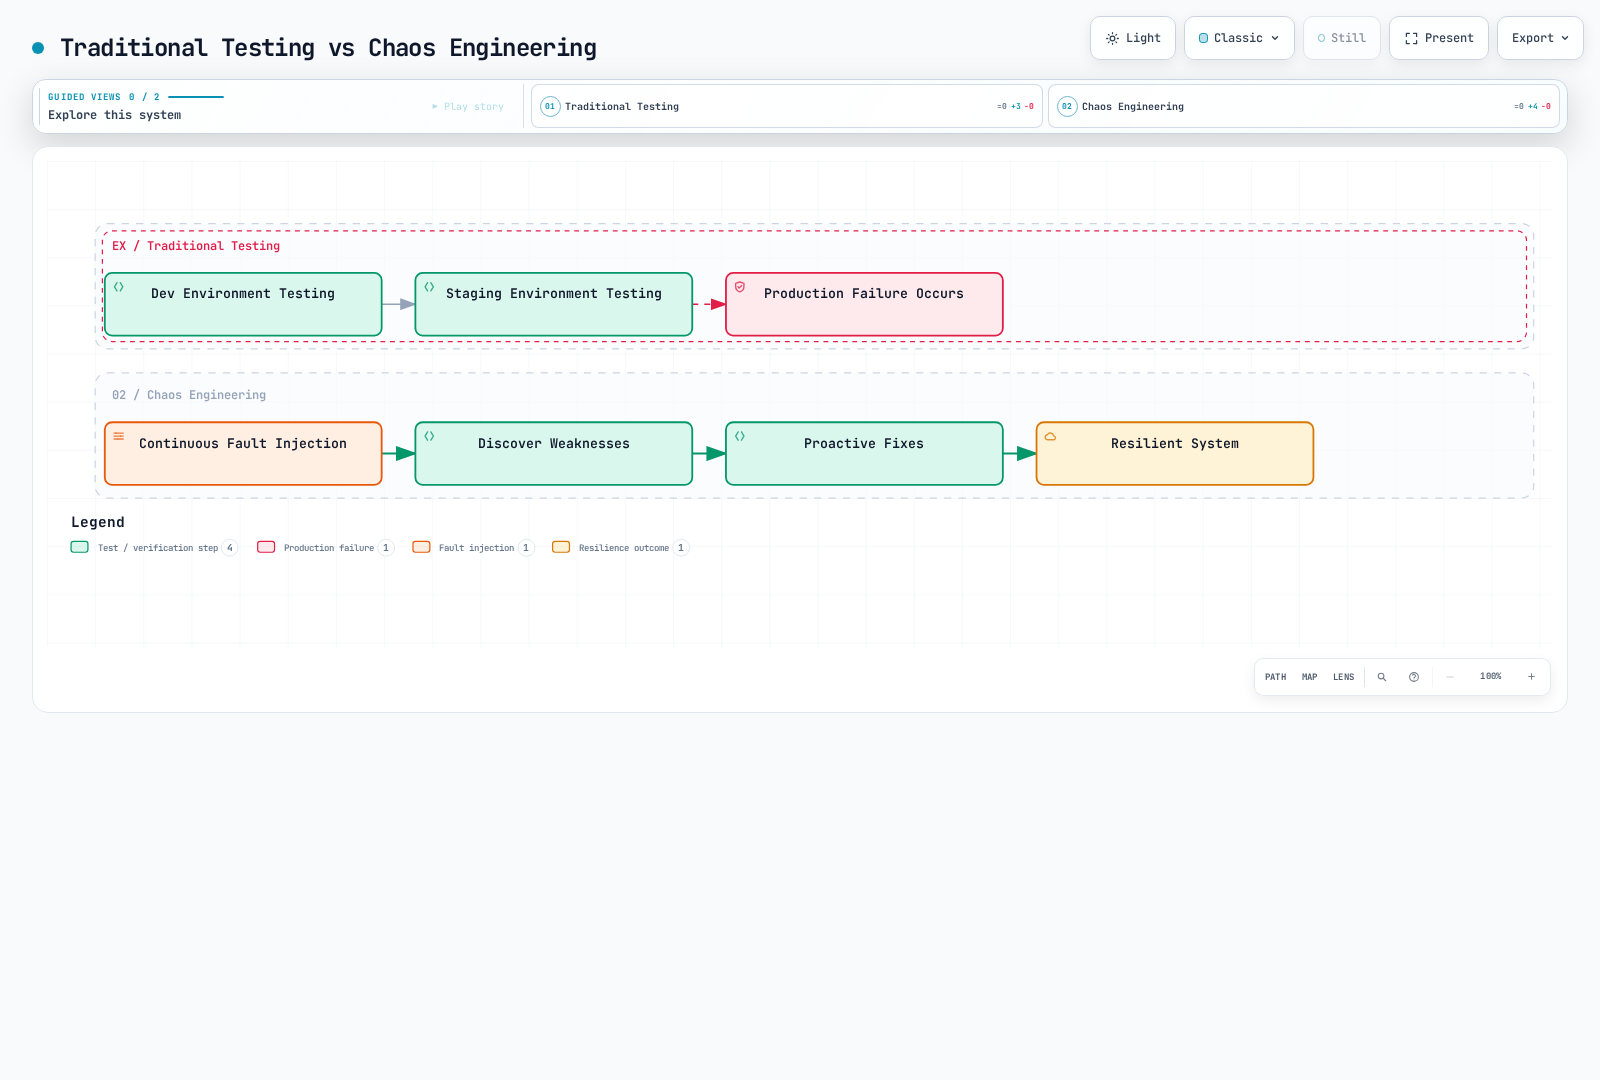Click the Staging Environment Testing node
The image size is (1600, 1080).
pyautogui.click(x=553, y=304)
